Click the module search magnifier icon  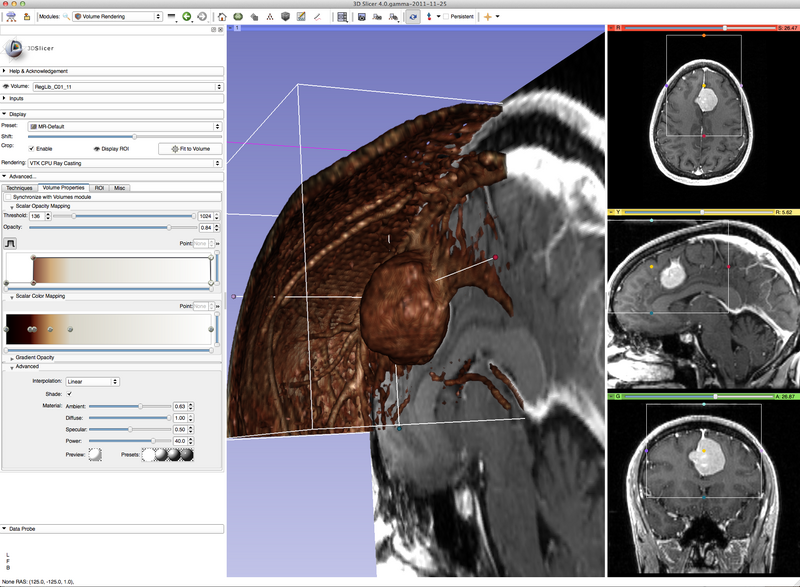64,16
